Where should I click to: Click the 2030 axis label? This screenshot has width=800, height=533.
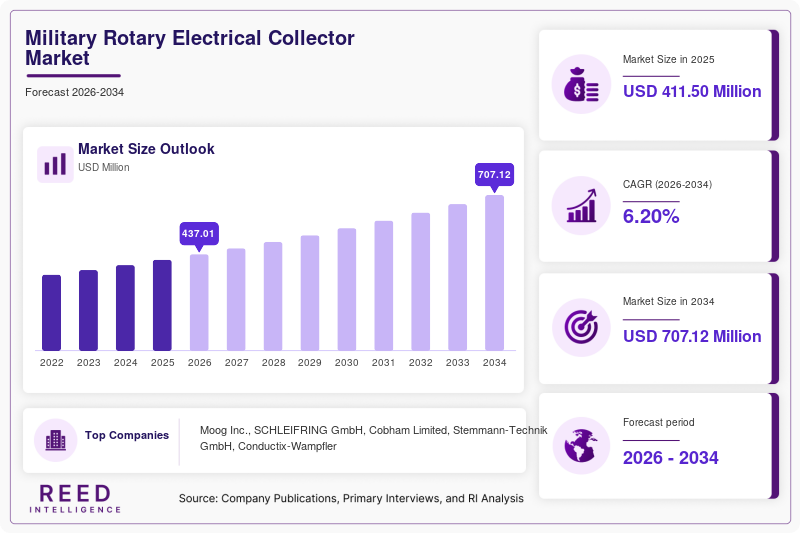(x=347, y=363)
